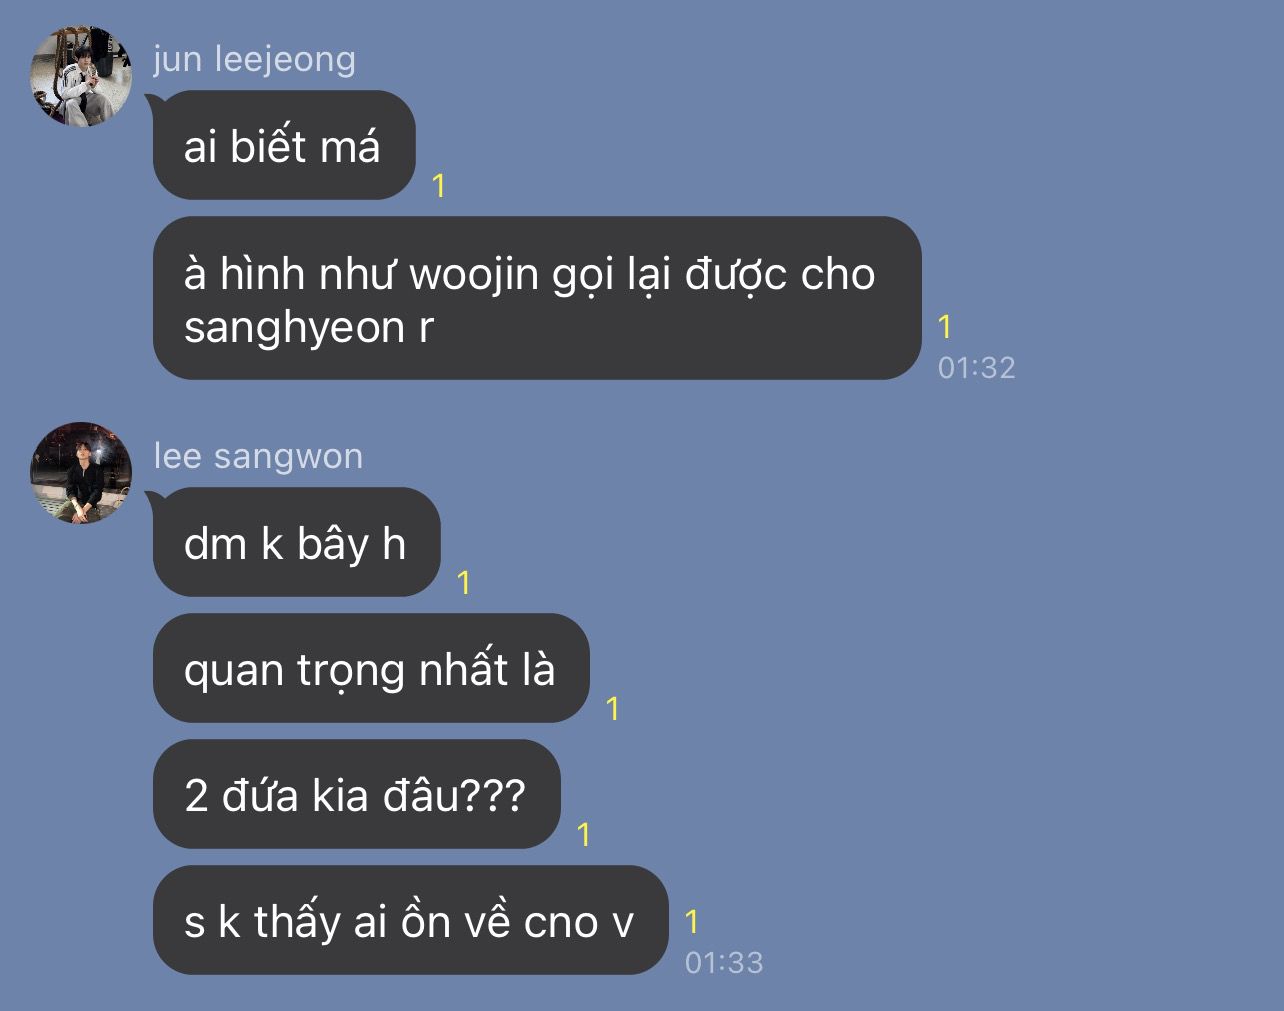Image resolution: width=1284 pixels, height=1011 pixels.
Task: Open lee sangwon's profile avatar
Action: tap(81, 473)
